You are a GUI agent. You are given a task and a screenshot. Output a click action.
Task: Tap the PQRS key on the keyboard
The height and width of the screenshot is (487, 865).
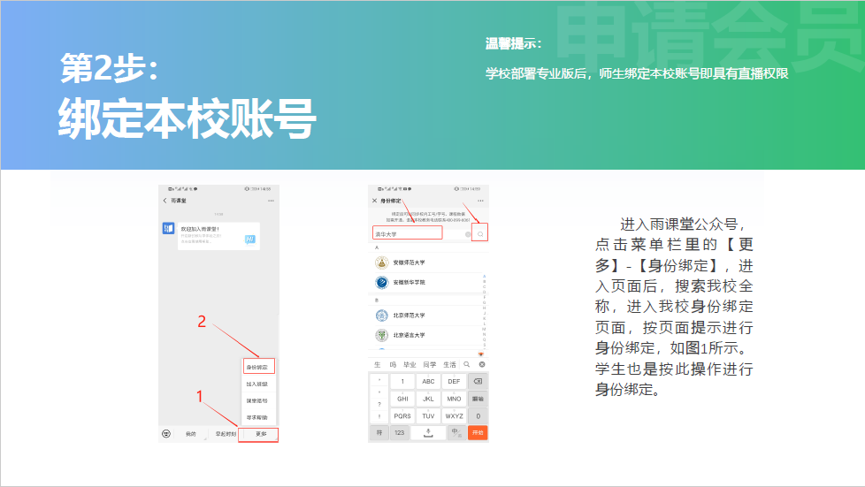pyautogui.click(x=402, y=416)
